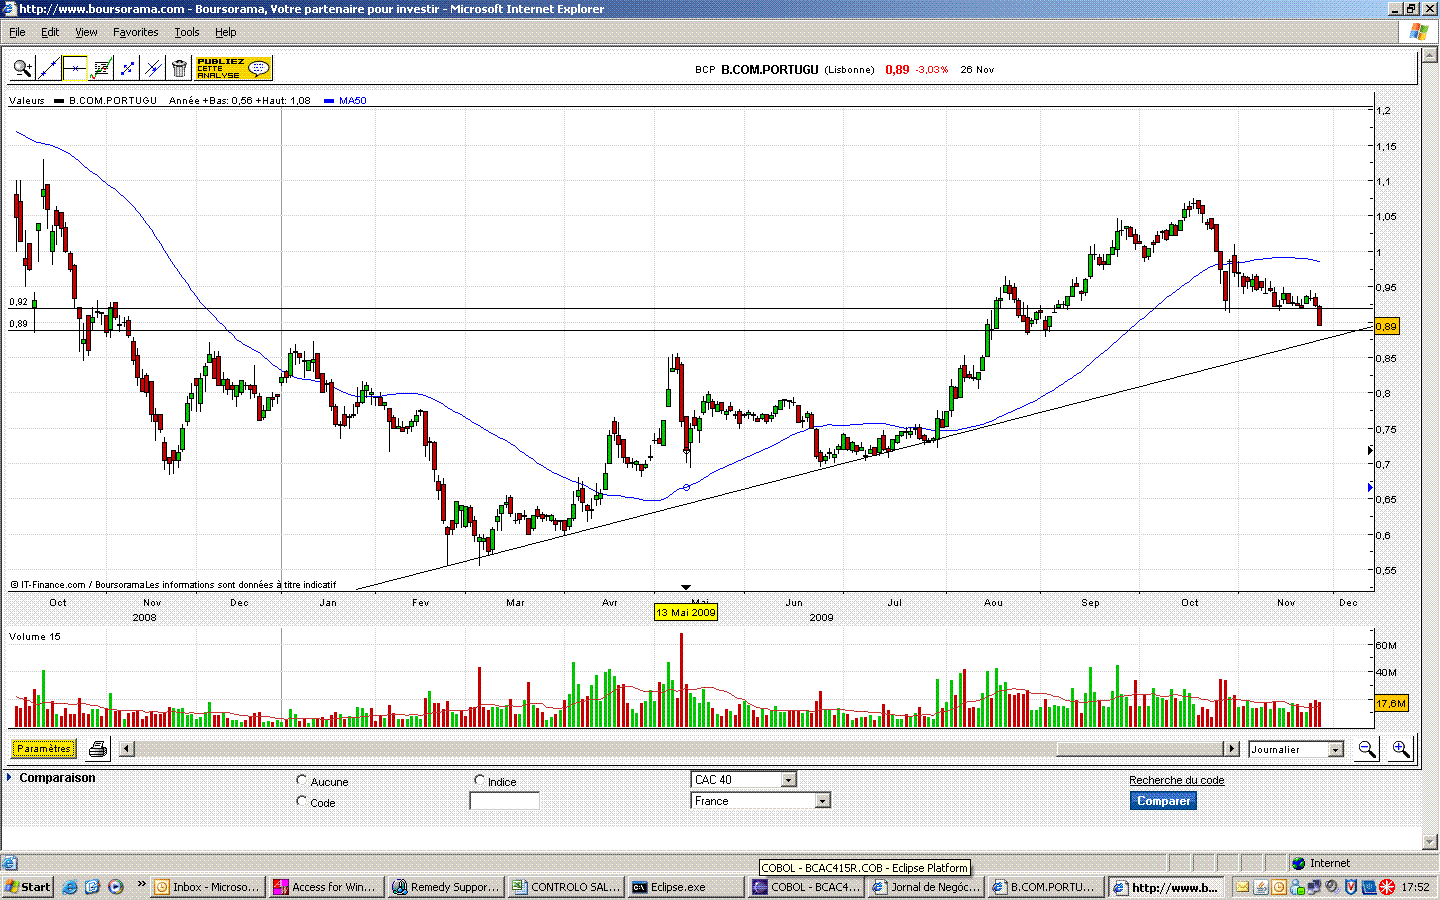Click the printer icon below the chart
Image resolution: width=1440 pixels, height=900 pixels.
(x=97, y=749)
